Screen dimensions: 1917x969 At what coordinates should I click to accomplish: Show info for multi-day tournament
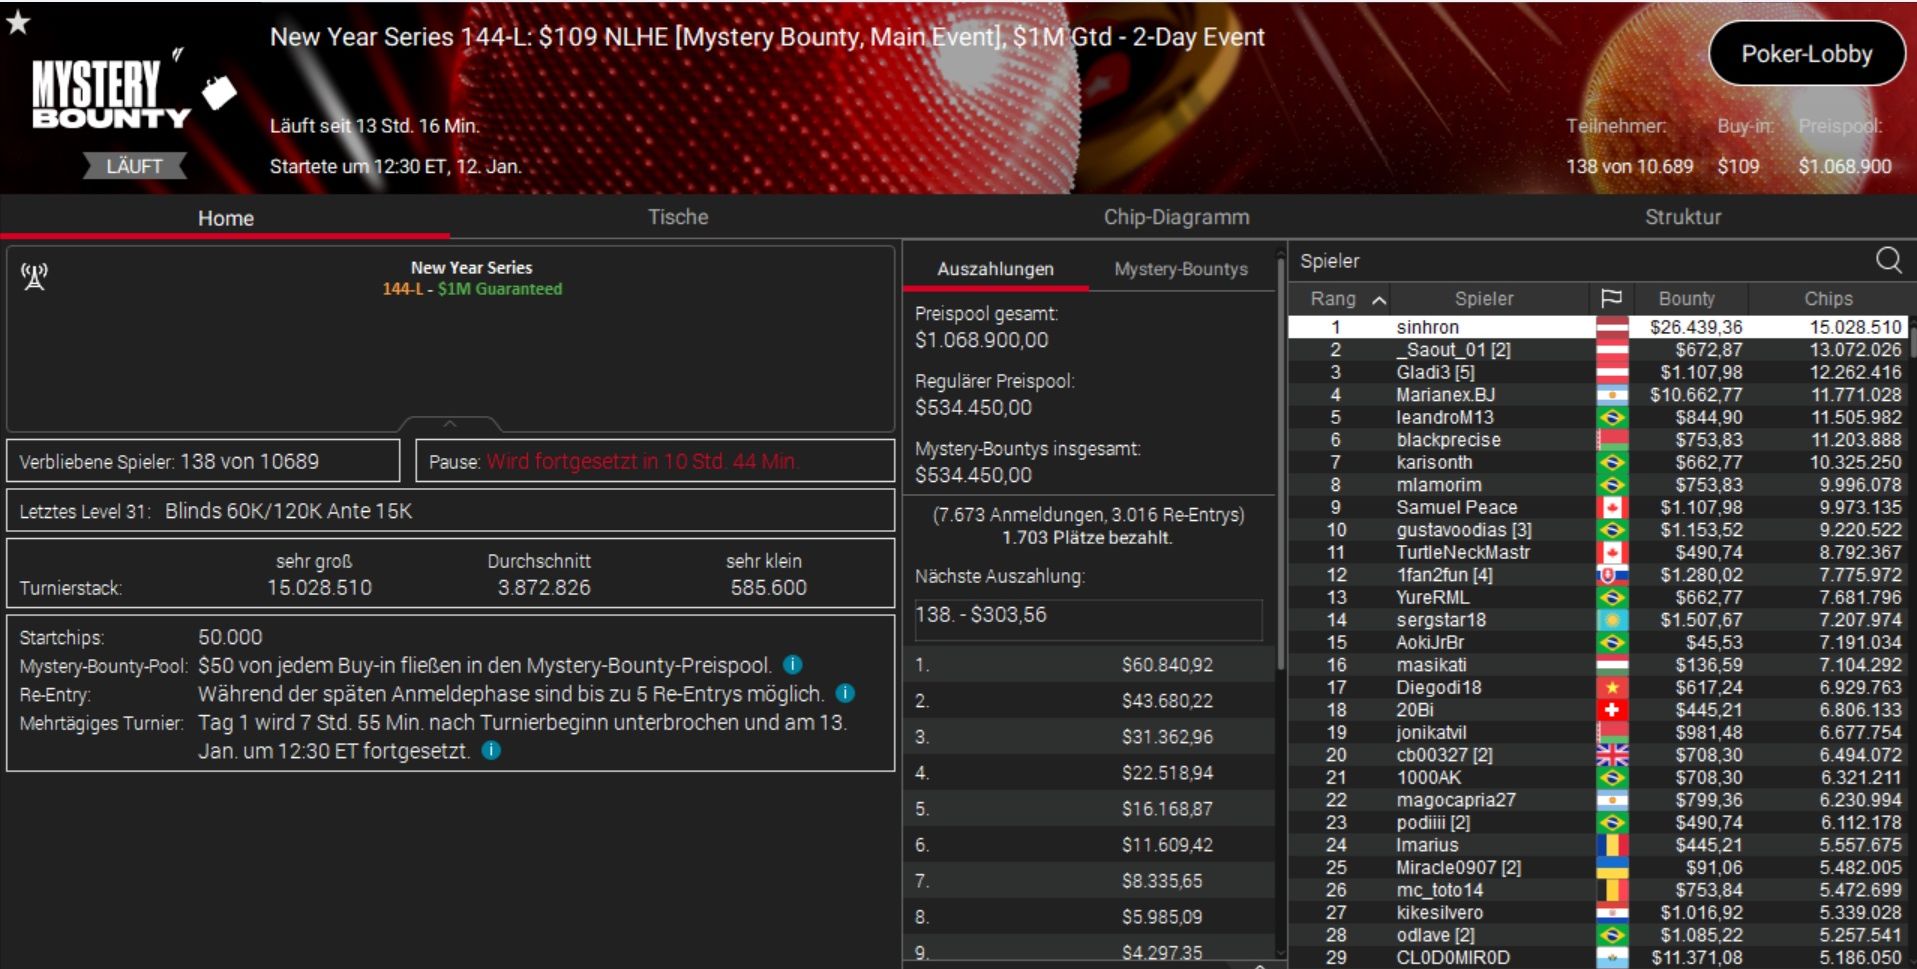491,751
